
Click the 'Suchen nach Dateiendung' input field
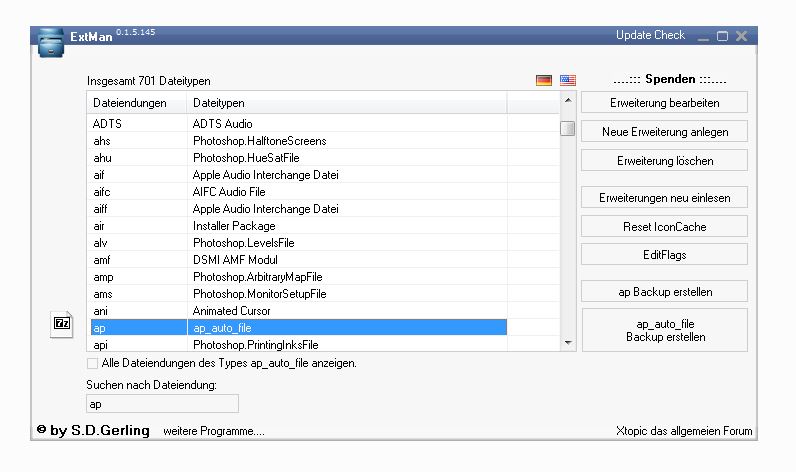point(162,404)
